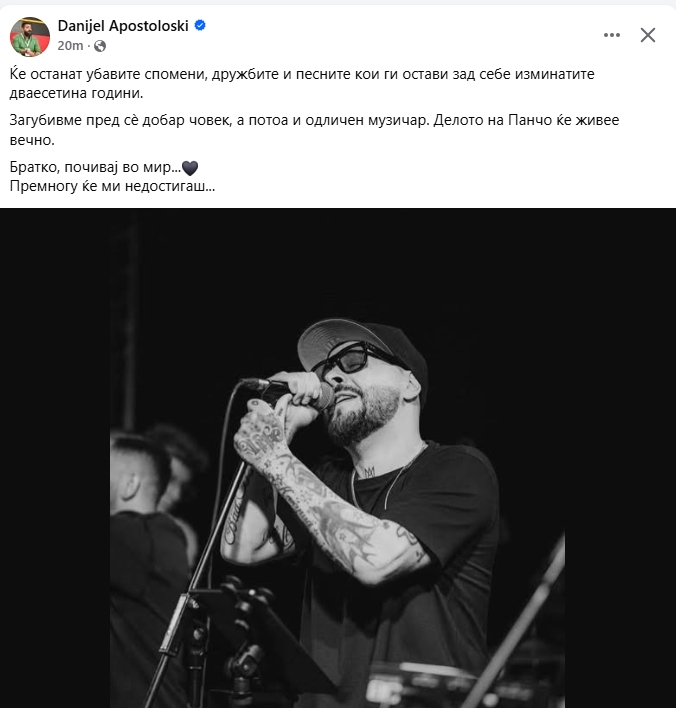
Task: Click the Danijel Apostoloski name link
Action: pos(123,26)
